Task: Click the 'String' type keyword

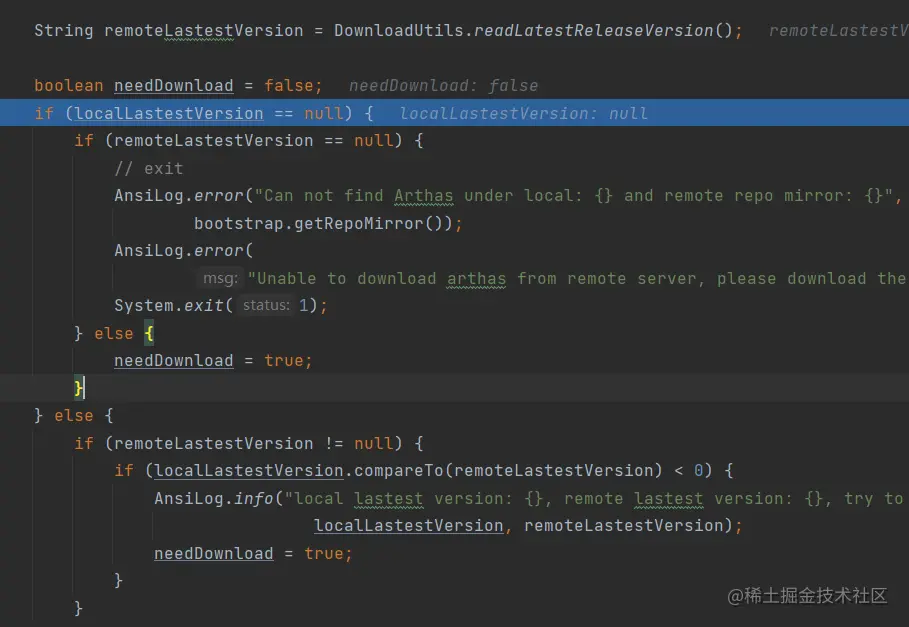Action: (64, 30)
